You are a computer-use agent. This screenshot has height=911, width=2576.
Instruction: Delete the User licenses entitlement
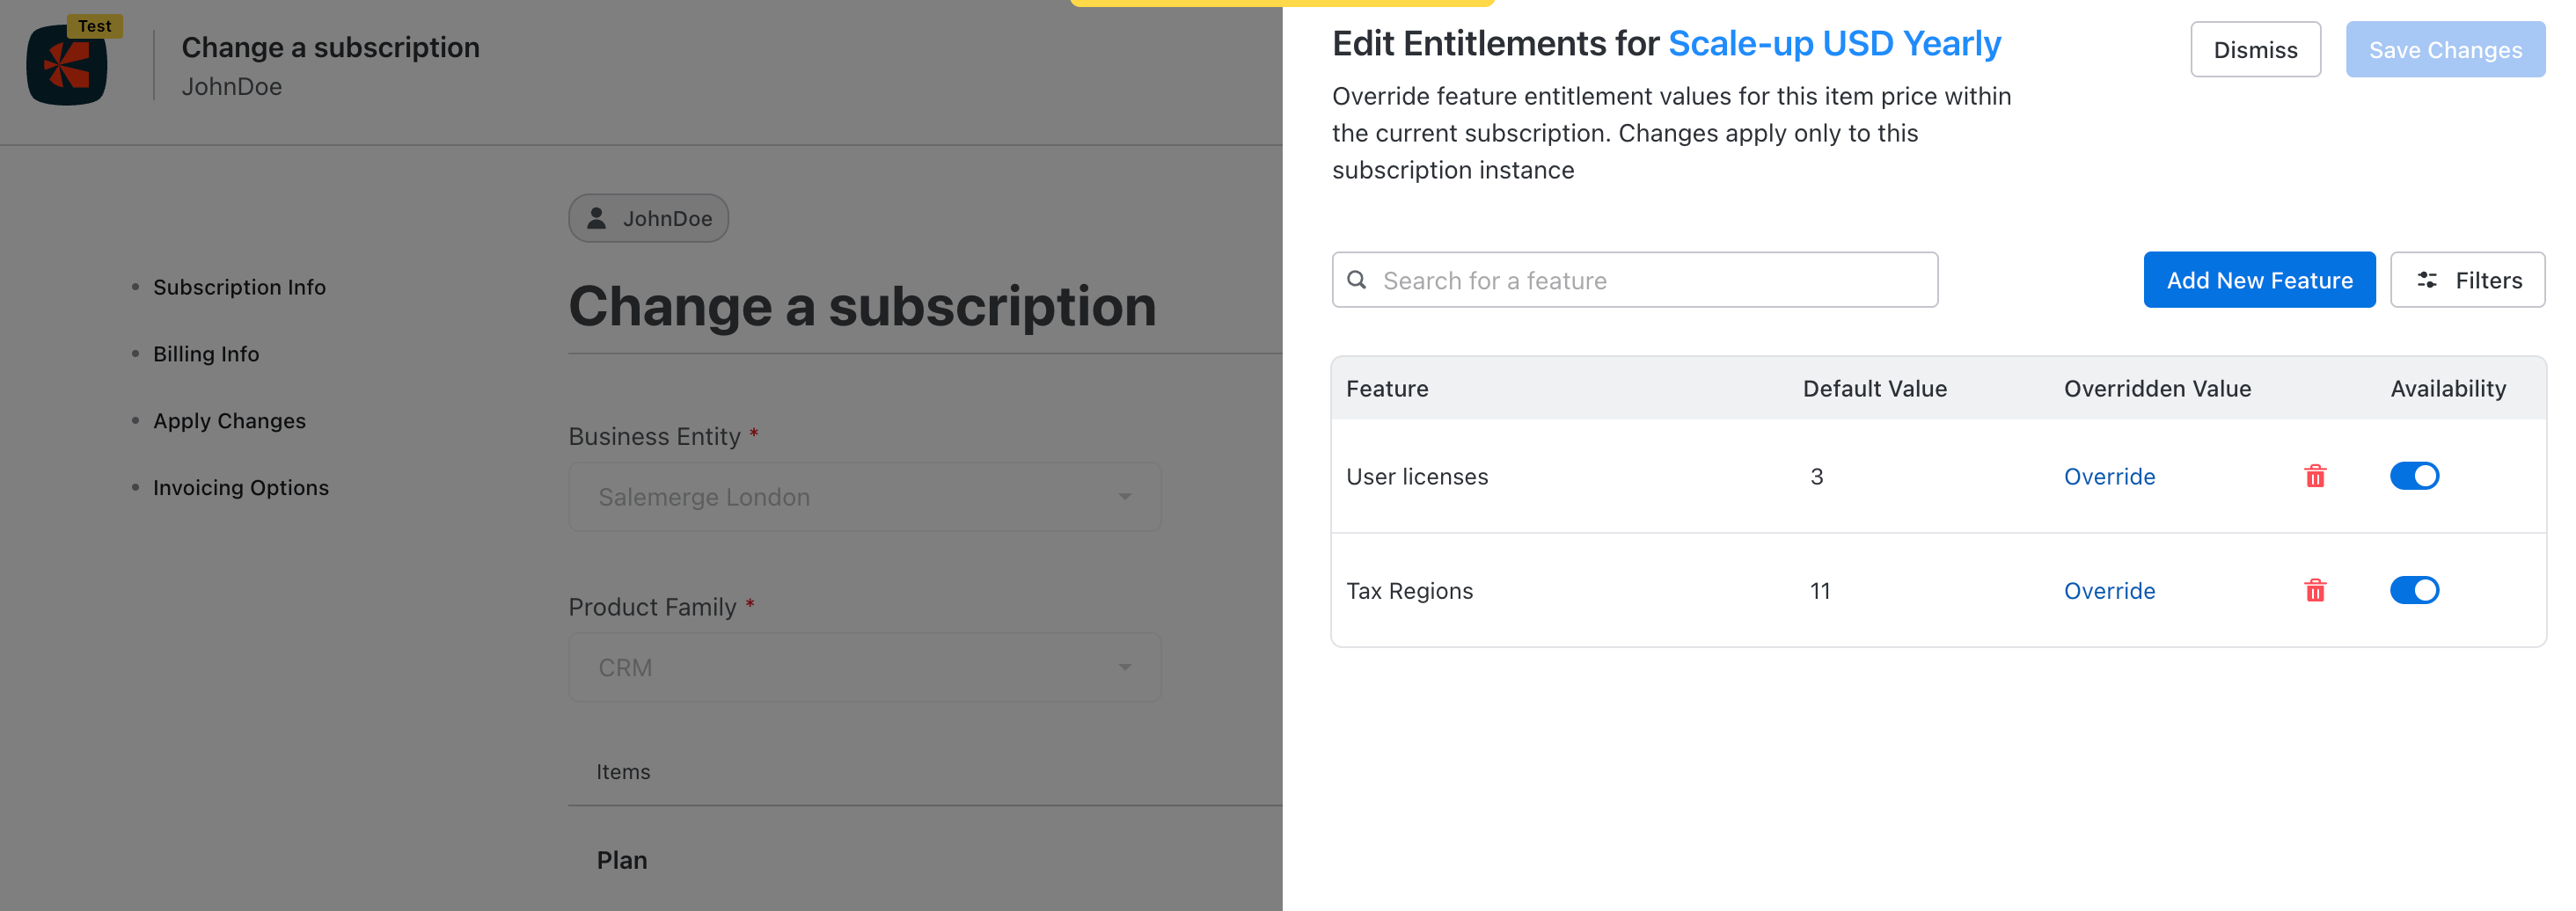pos(2315,476)
